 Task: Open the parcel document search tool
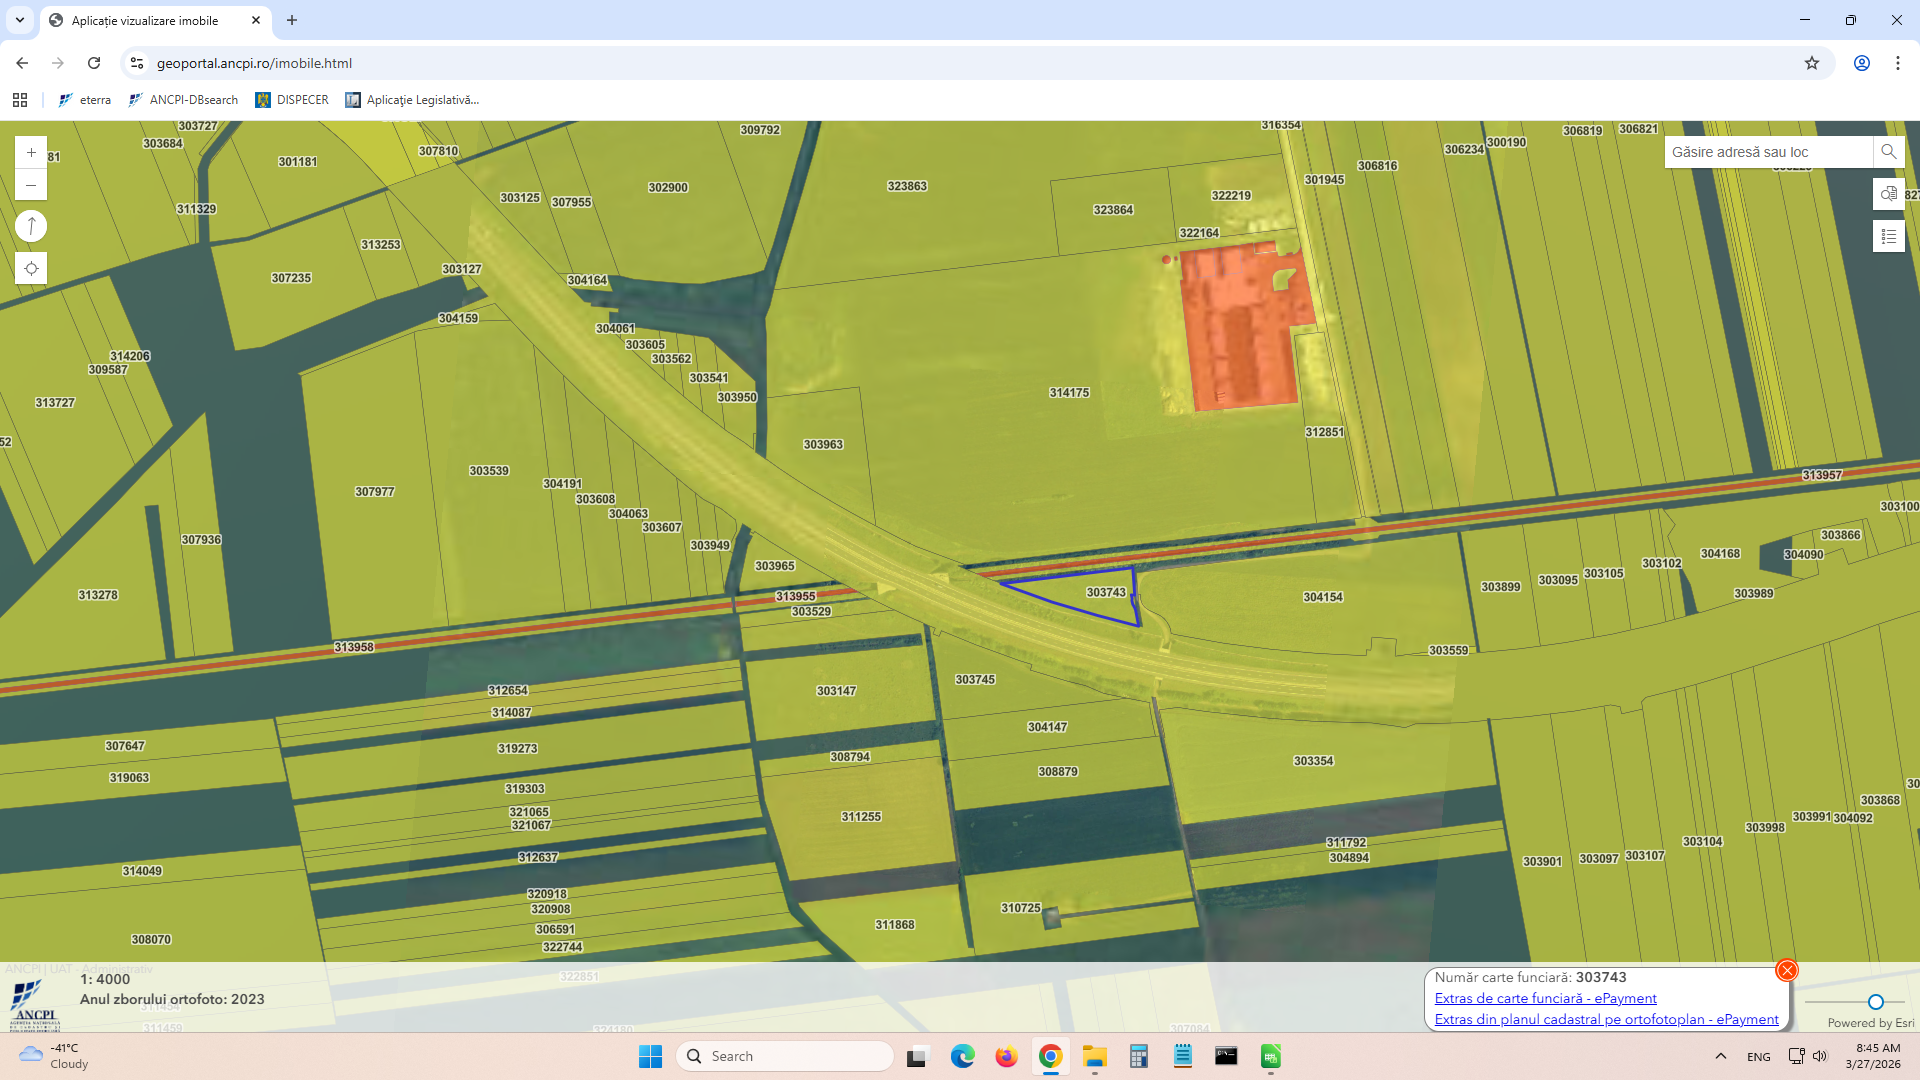click(x=1888, y=194)
